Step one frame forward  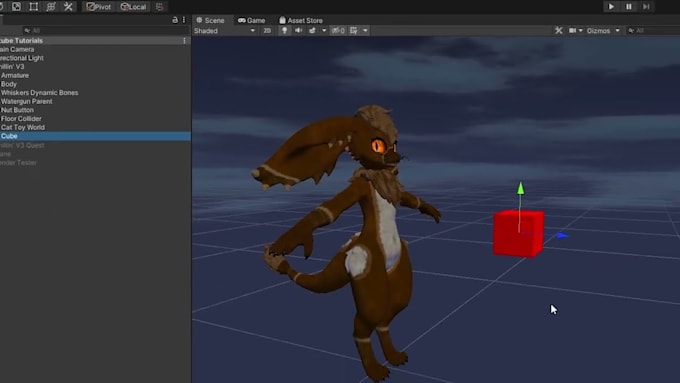tap(646, 7)
